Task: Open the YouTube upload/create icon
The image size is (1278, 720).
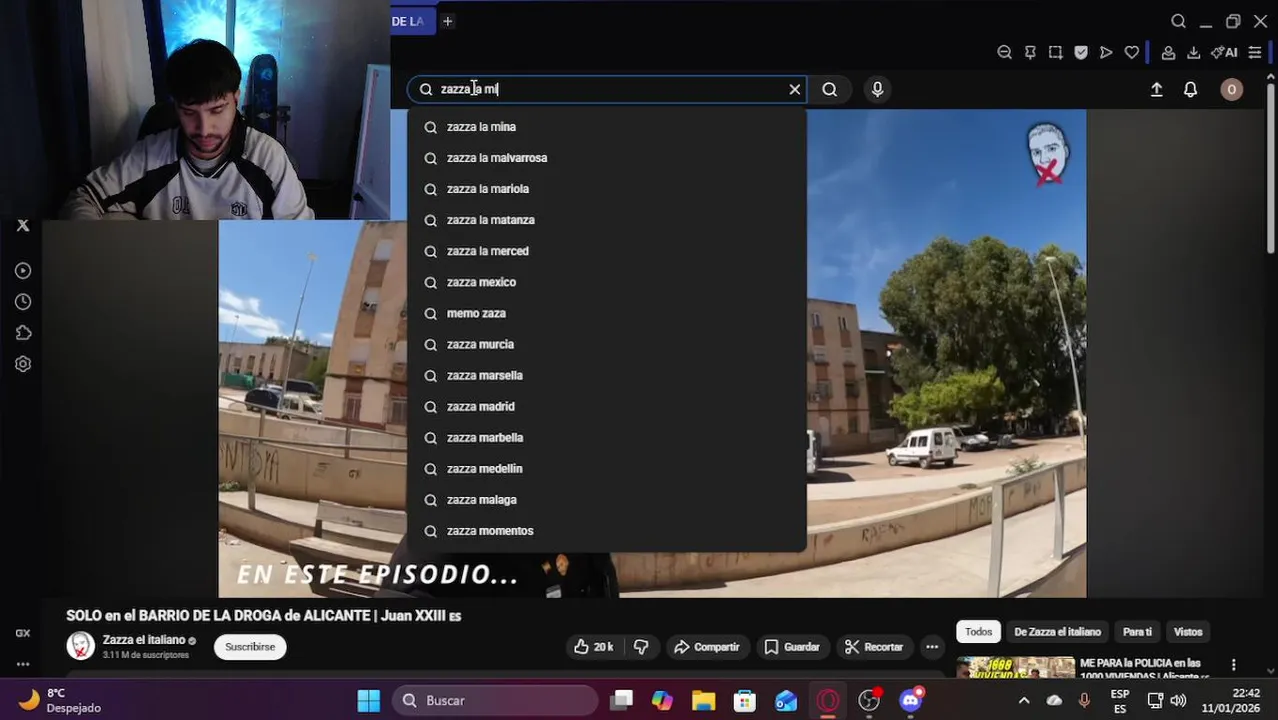Action: 1156,89
